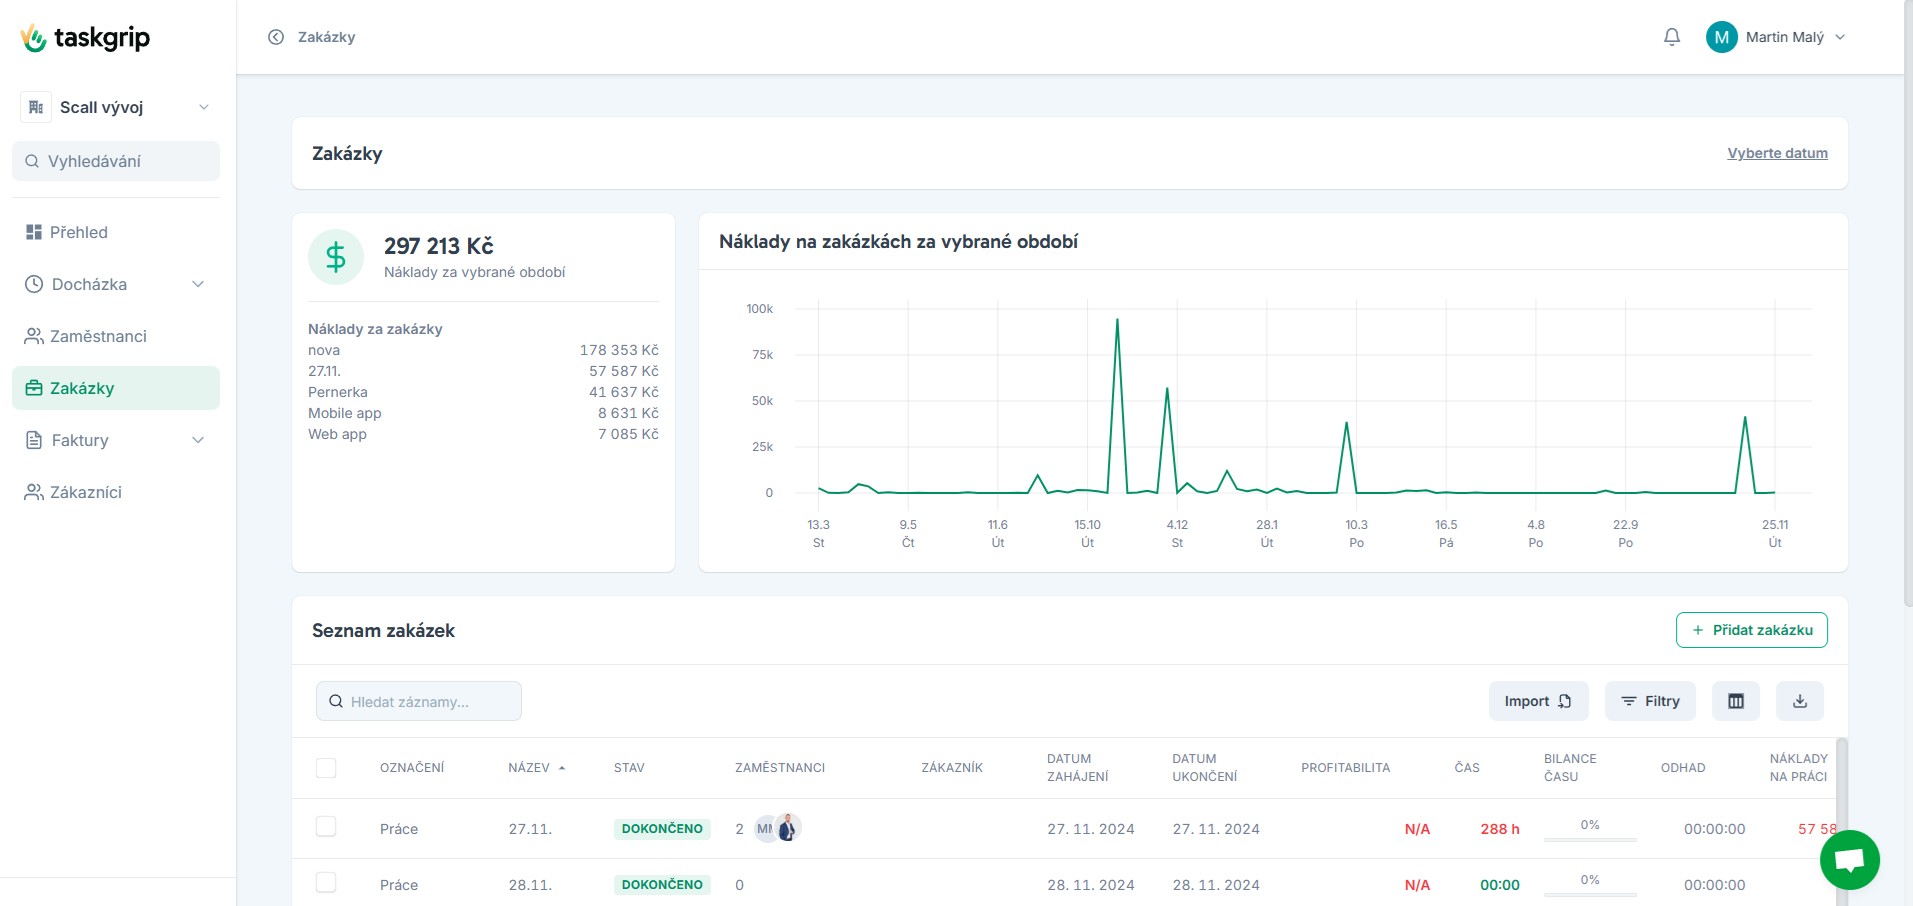Open Zaměstnanci in the sidebar

(116, 336)
